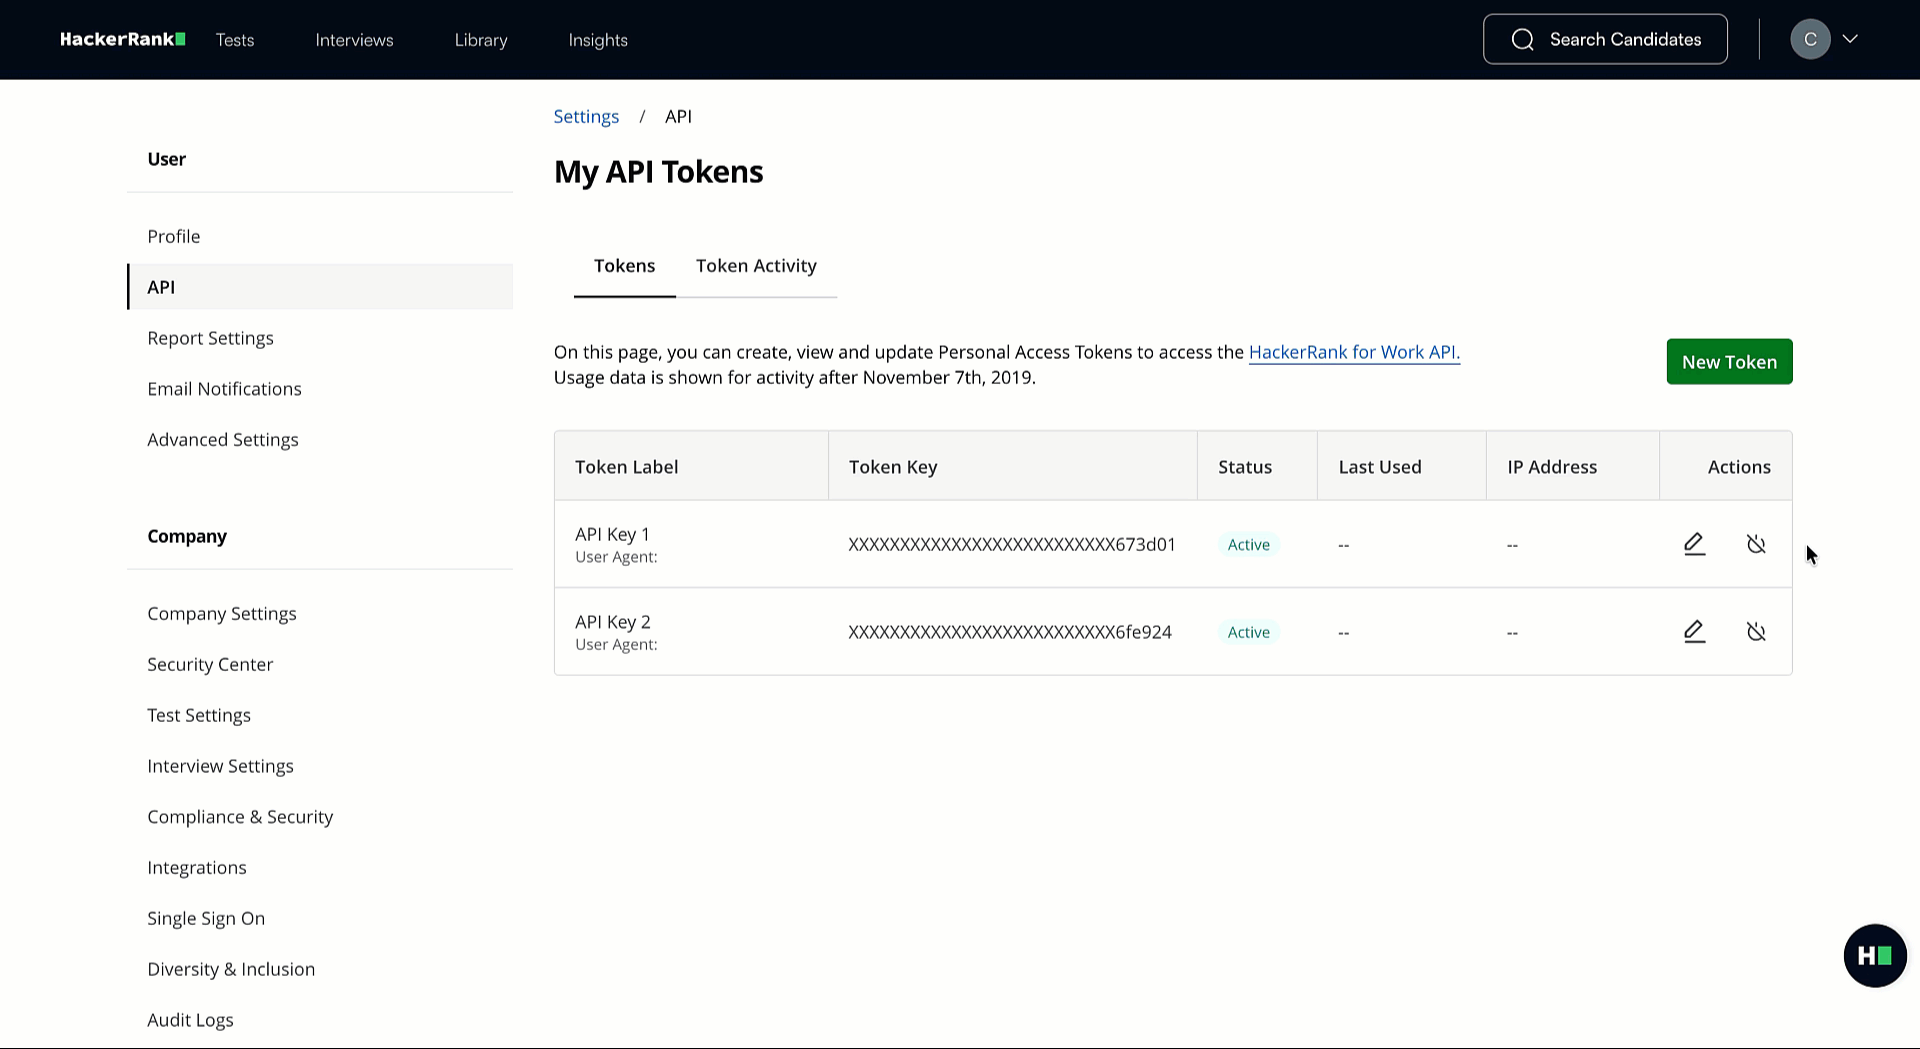1920x1049 pixels.
Task: Open Company Settings
Action: point(222,614)
